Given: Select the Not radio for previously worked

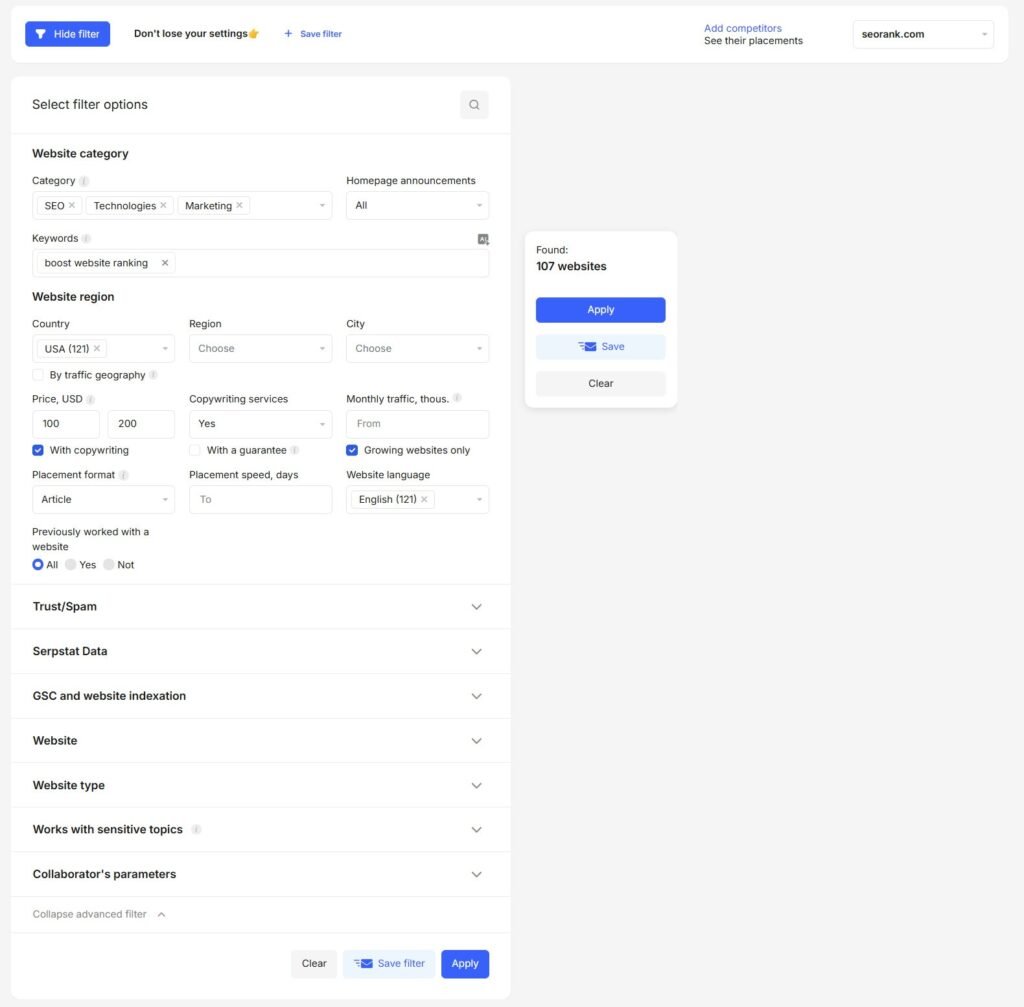Looking at the screenshot, I should [109, 565].
